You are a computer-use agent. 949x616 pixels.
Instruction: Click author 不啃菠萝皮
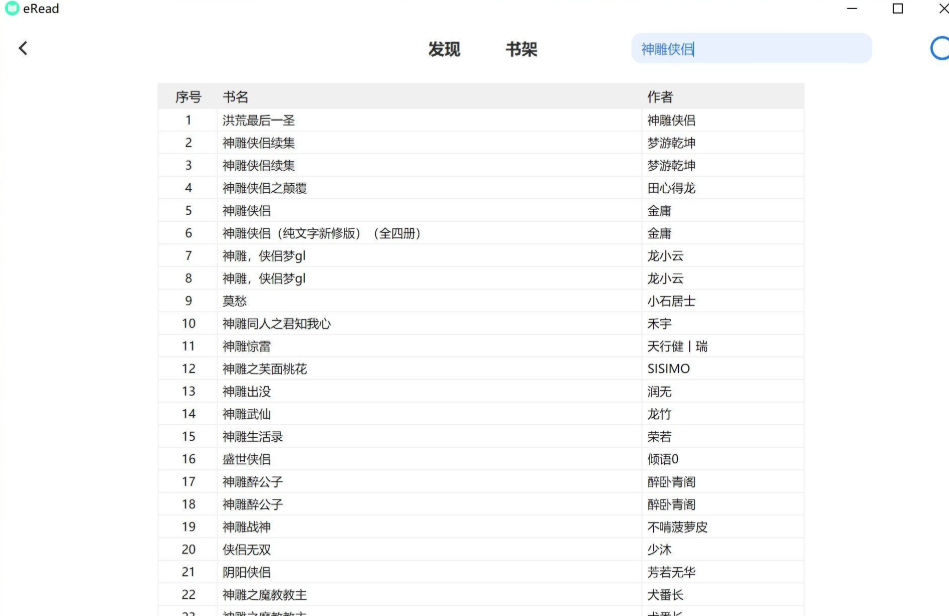click(677, 527)
